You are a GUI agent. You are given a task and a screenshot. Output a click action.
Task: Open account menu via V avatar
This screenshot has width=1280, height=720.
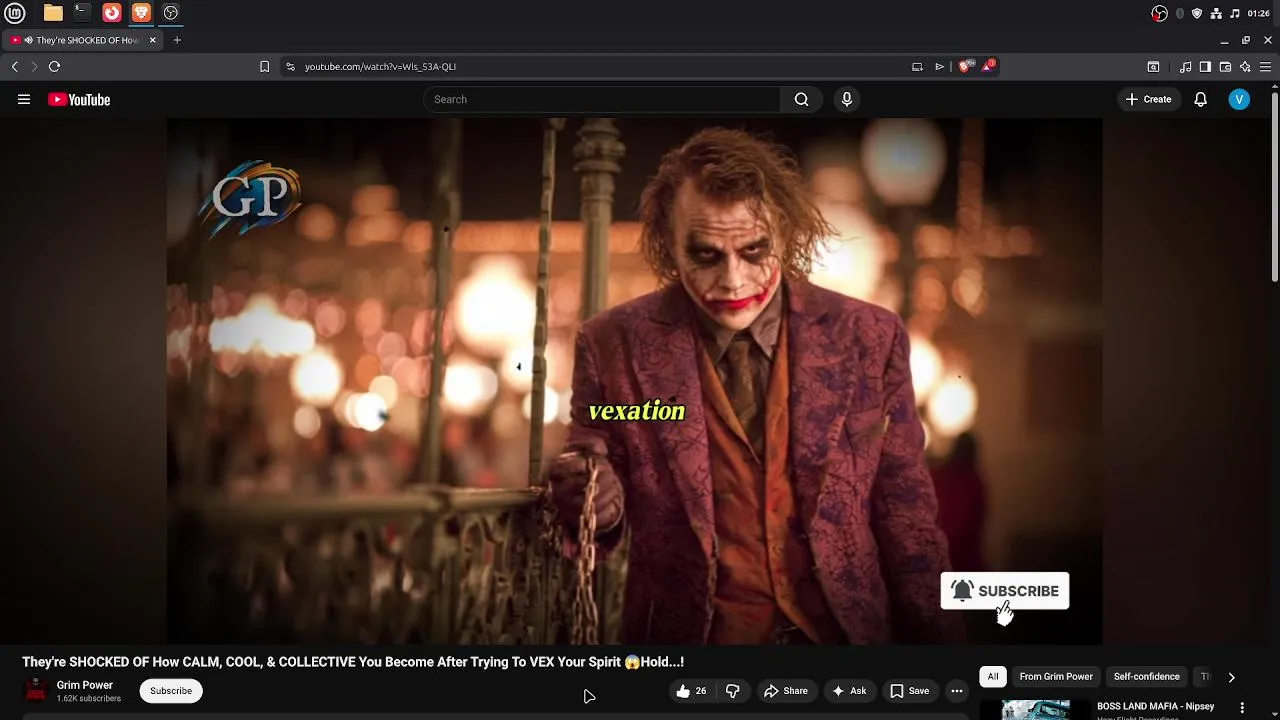[x=1239, y=99]
